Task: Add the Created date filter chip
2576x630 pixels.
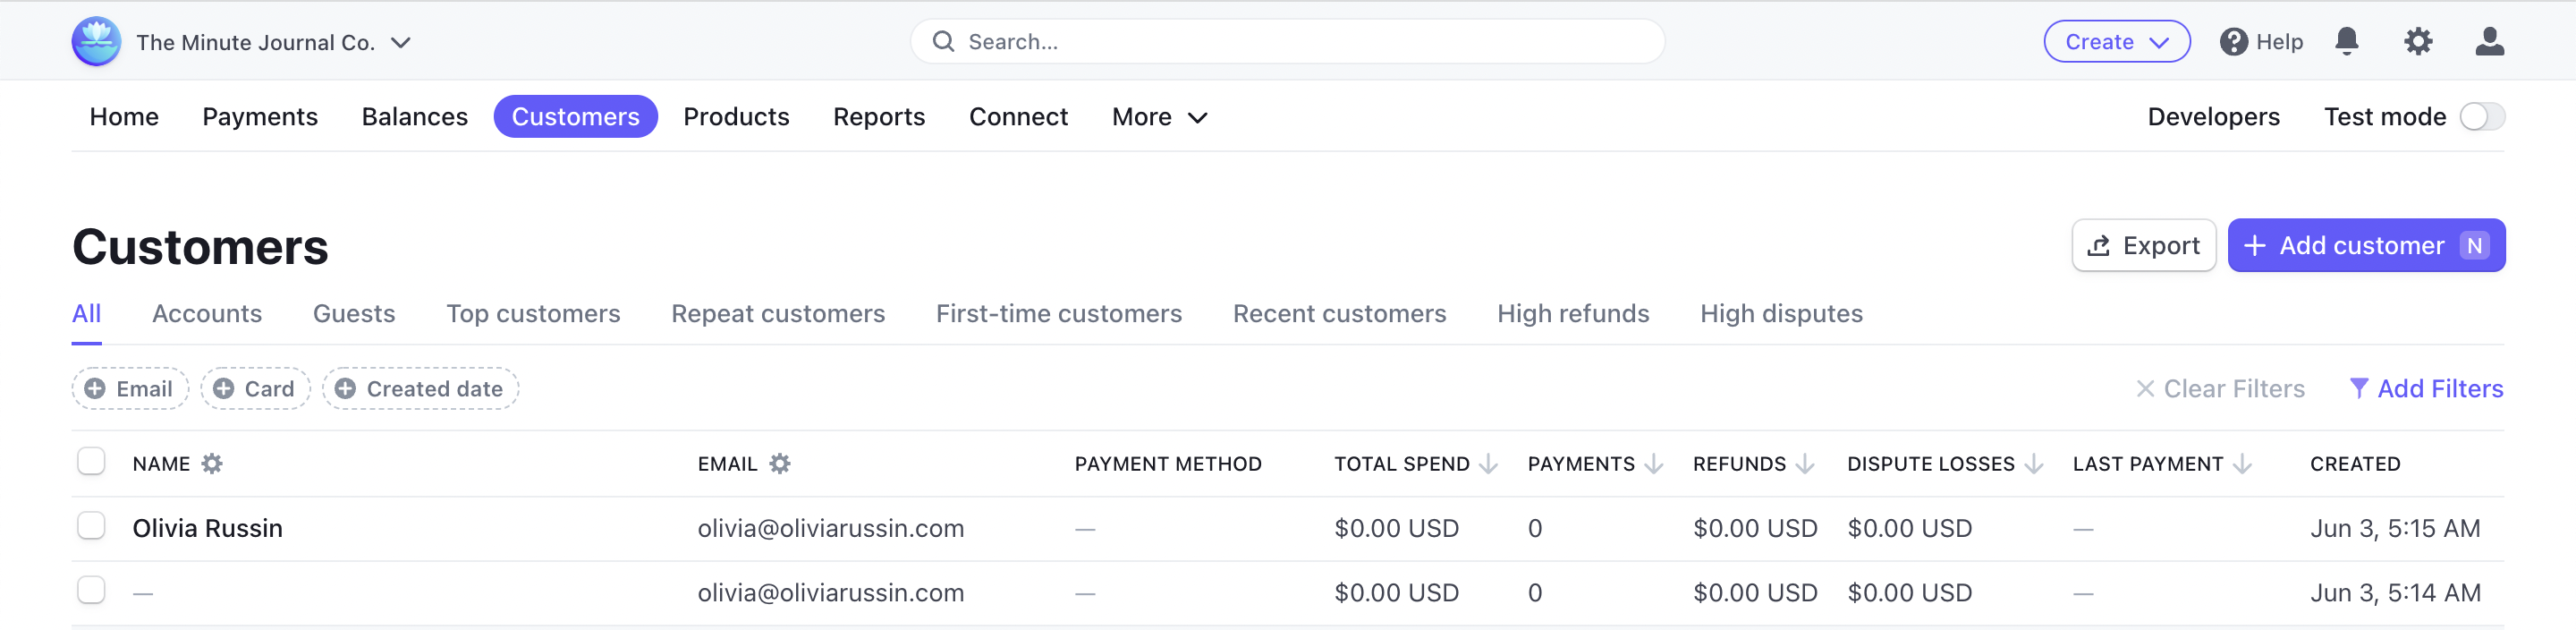Action: pyautogui.click(x=420, y=389)
